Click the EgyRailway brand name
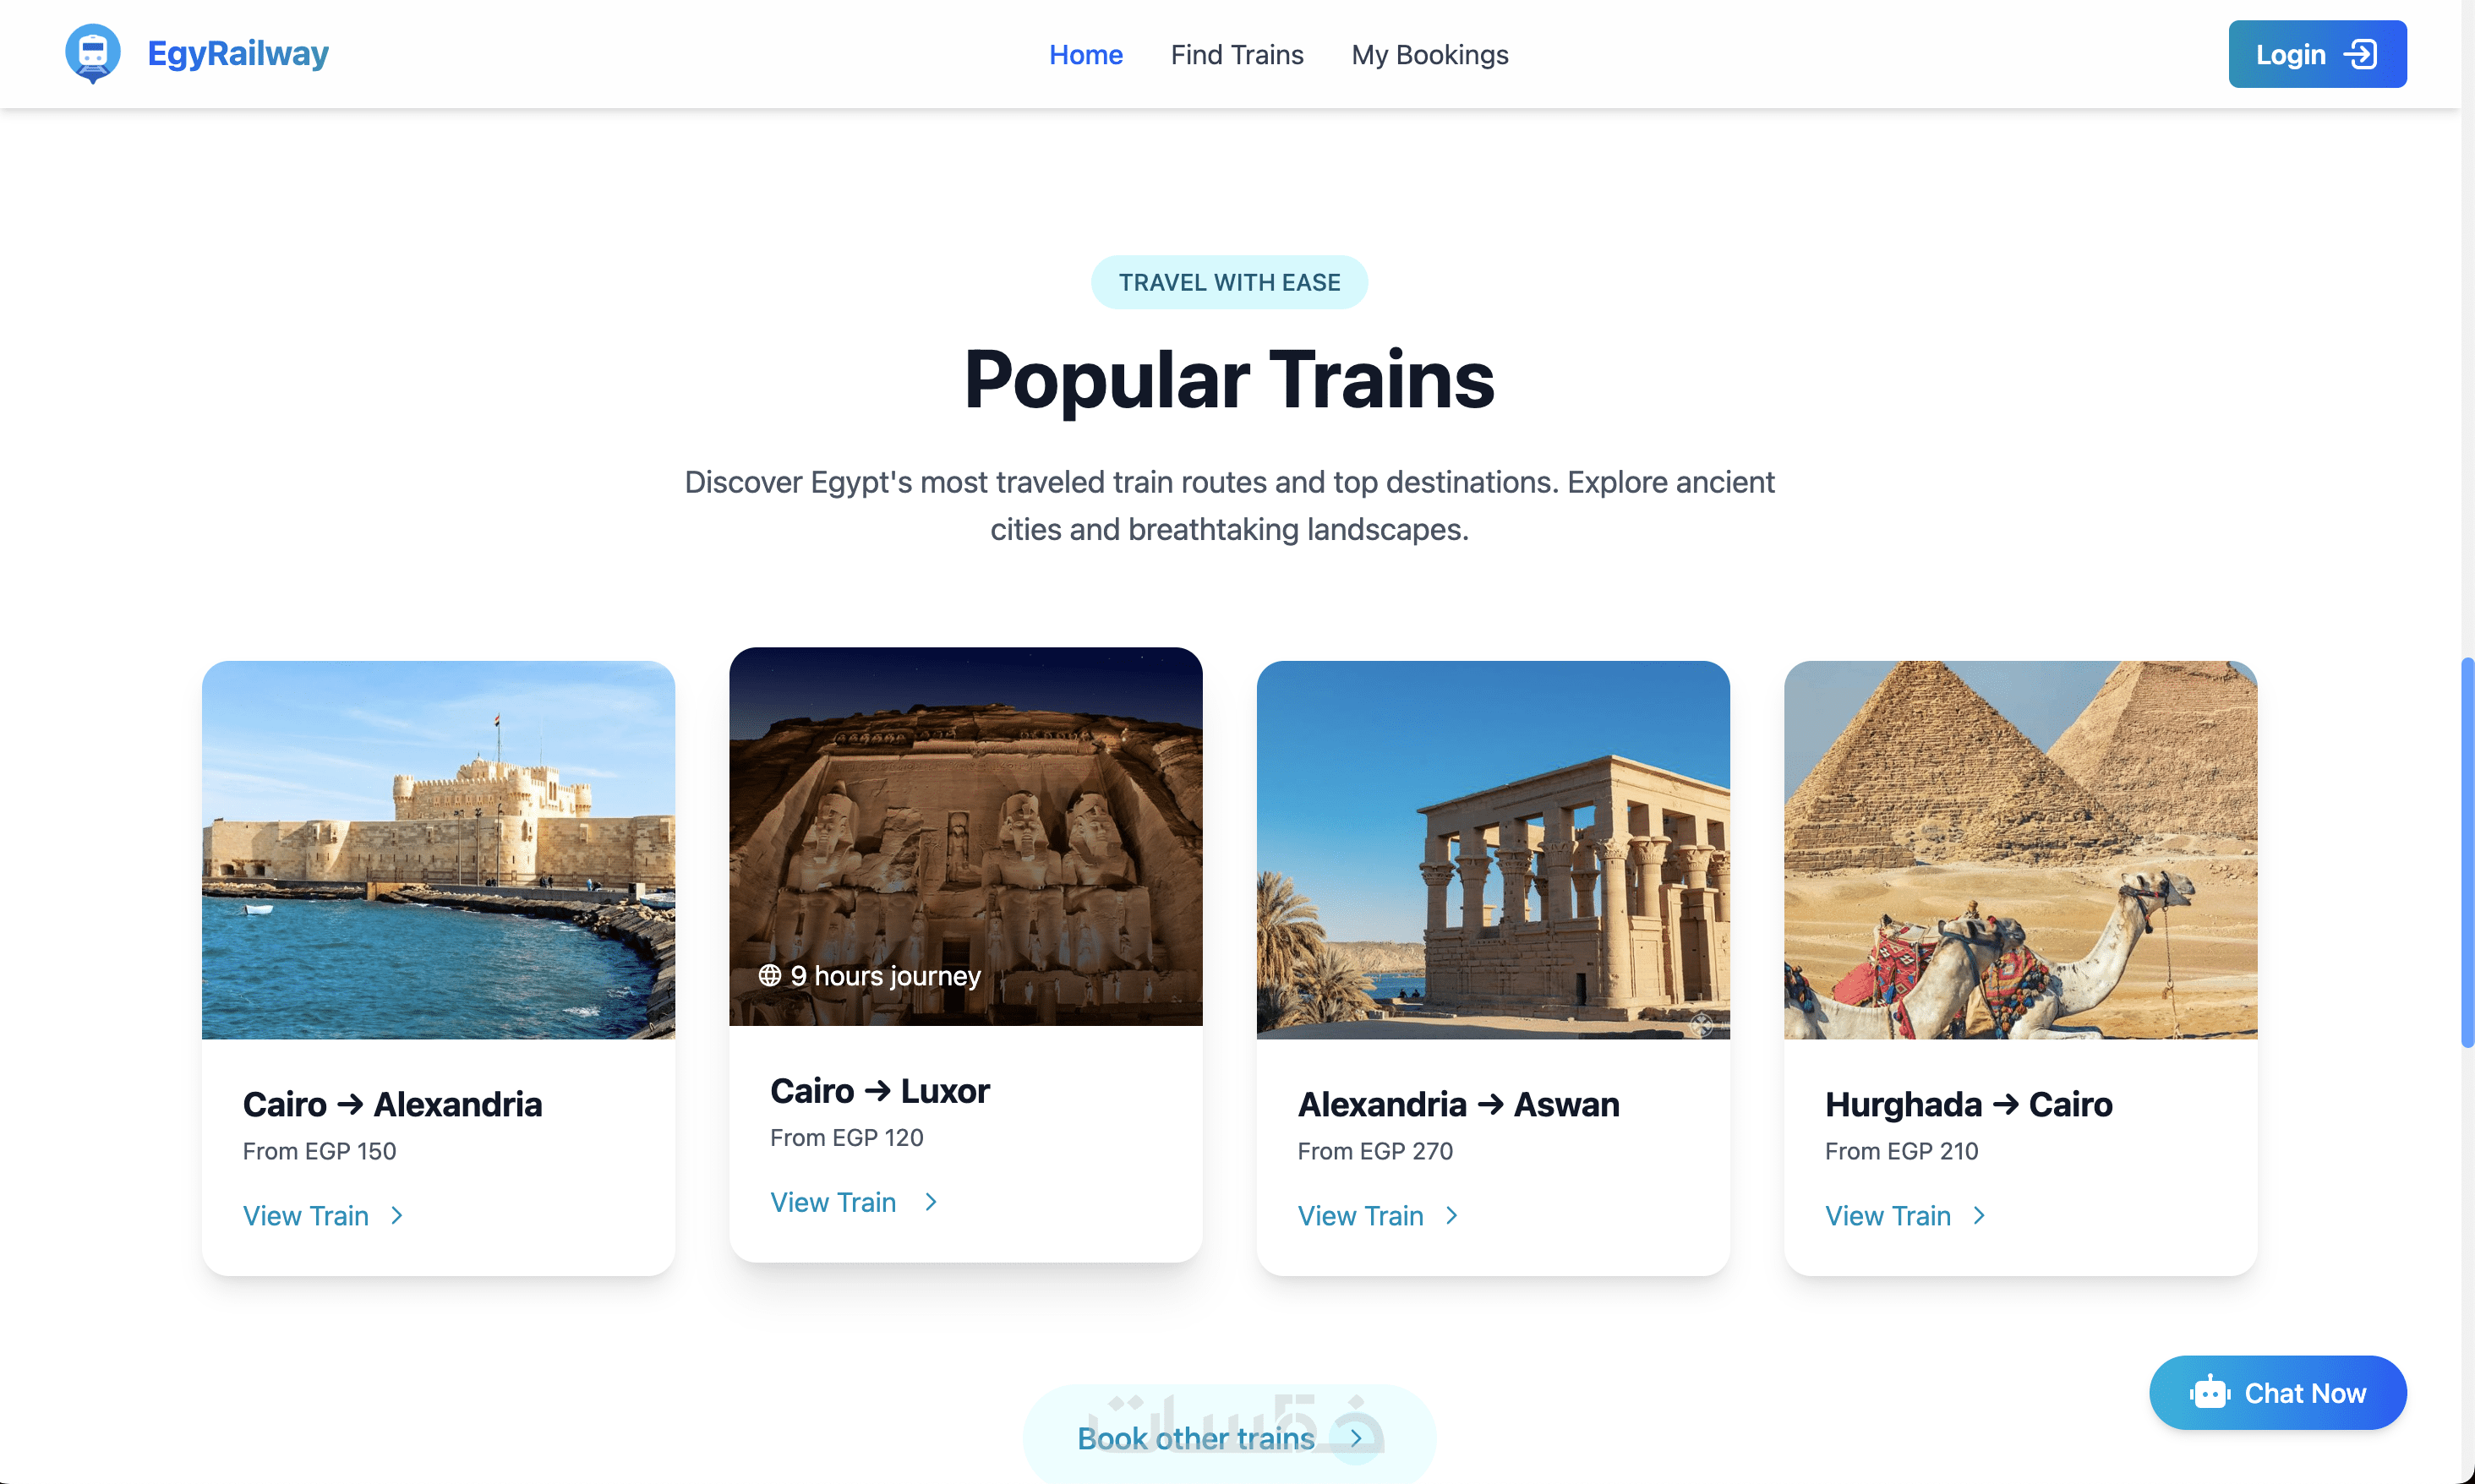Viewport: 2475px width, 1484px height. (238, 53)
